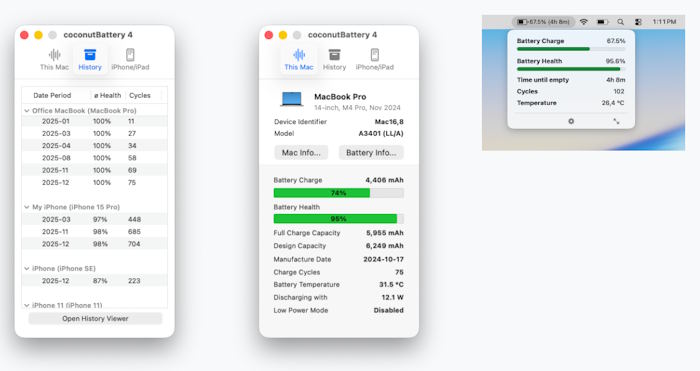The width and height of the screenshot is (700, 371).
Task: Select the 2025-03 row with 448 cycles
Action: (95, 219)
